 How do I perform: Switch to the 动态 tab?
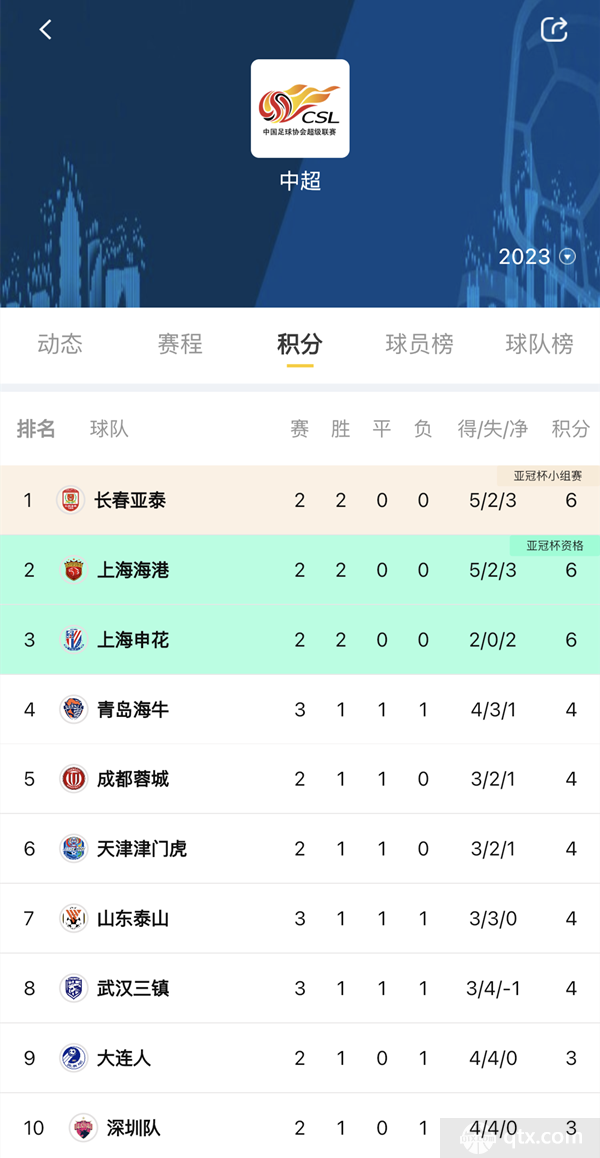[x=60, y=344]
